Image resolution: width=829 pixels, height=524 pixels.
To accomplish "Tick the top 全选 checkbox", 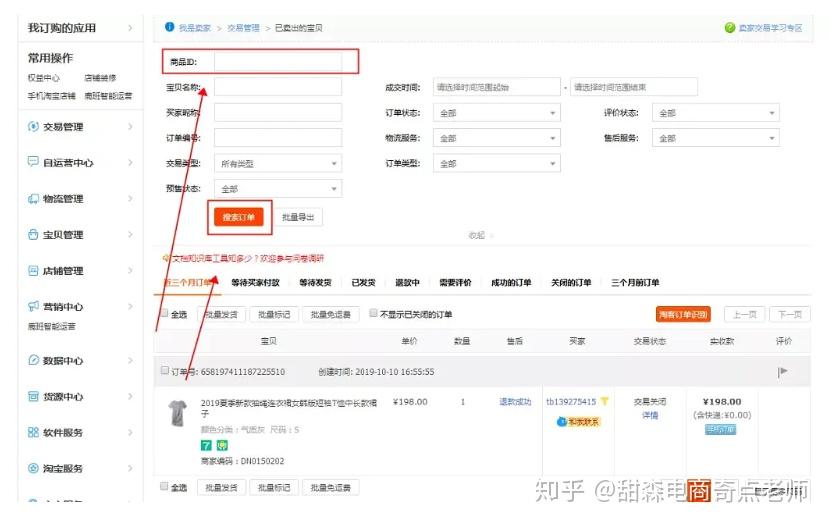I will tap(164, 313).
